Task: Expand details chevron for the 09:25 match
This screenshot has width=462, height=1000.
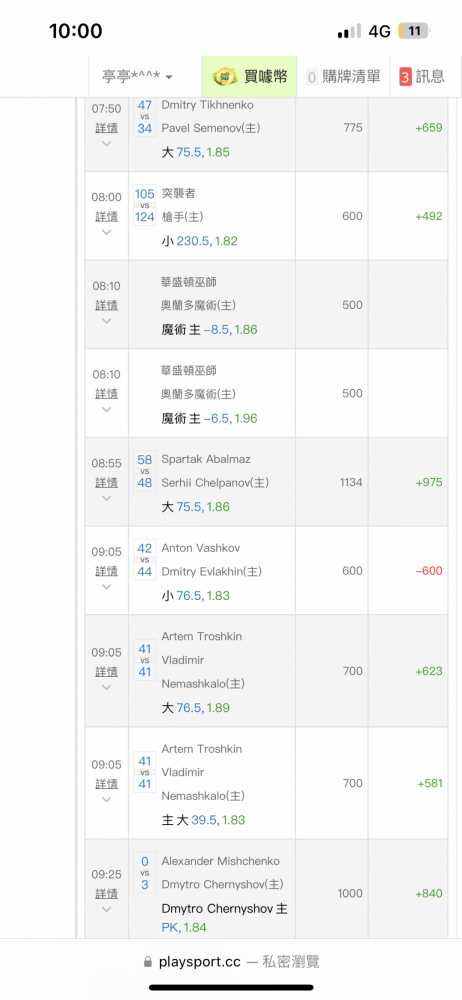Action: pyautogui.click(x=107, y=909)
